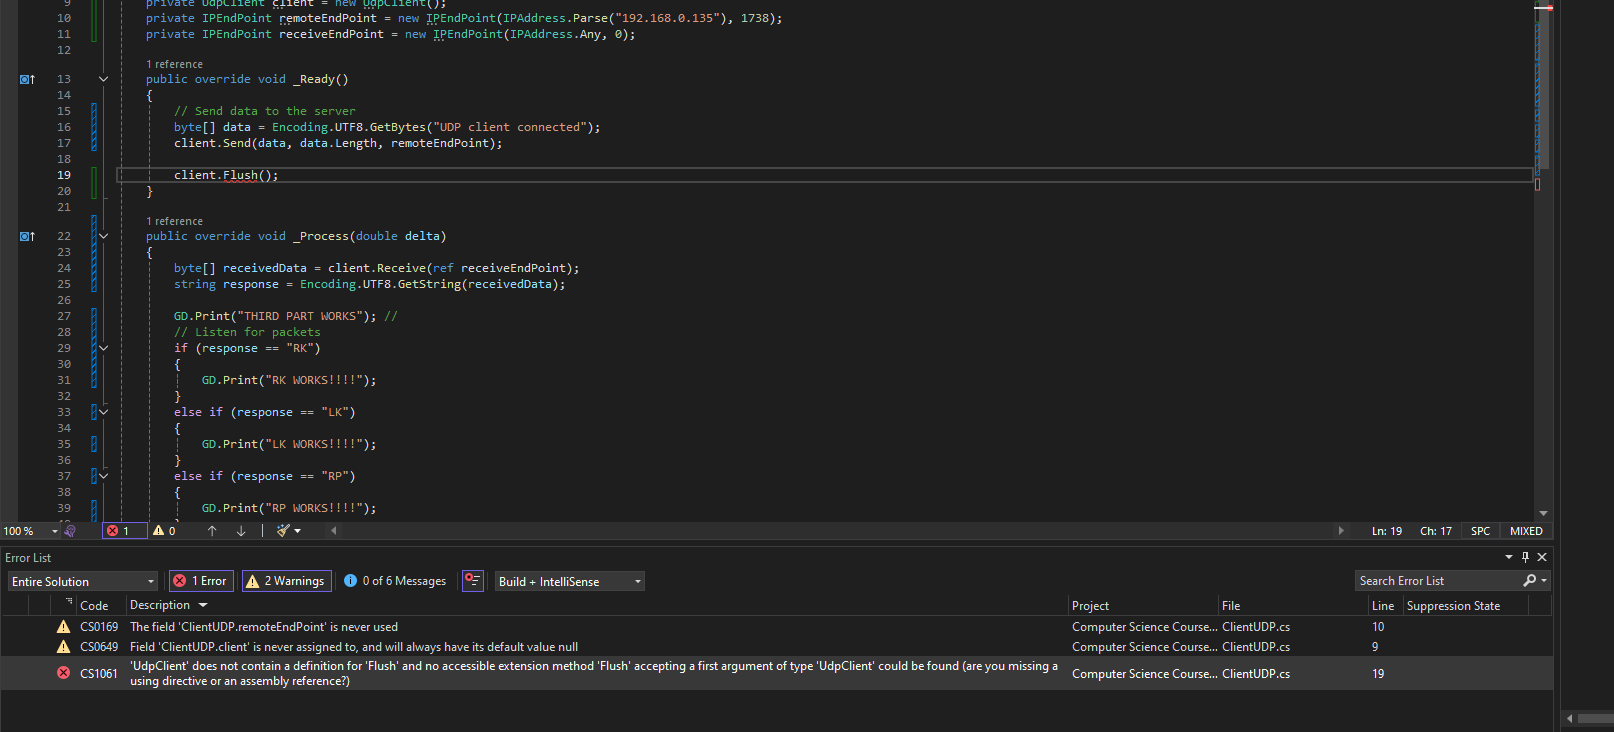Sort by the Suppression State column header
The width and height of the screenshot is (1614, 732).
point(1453,606)
